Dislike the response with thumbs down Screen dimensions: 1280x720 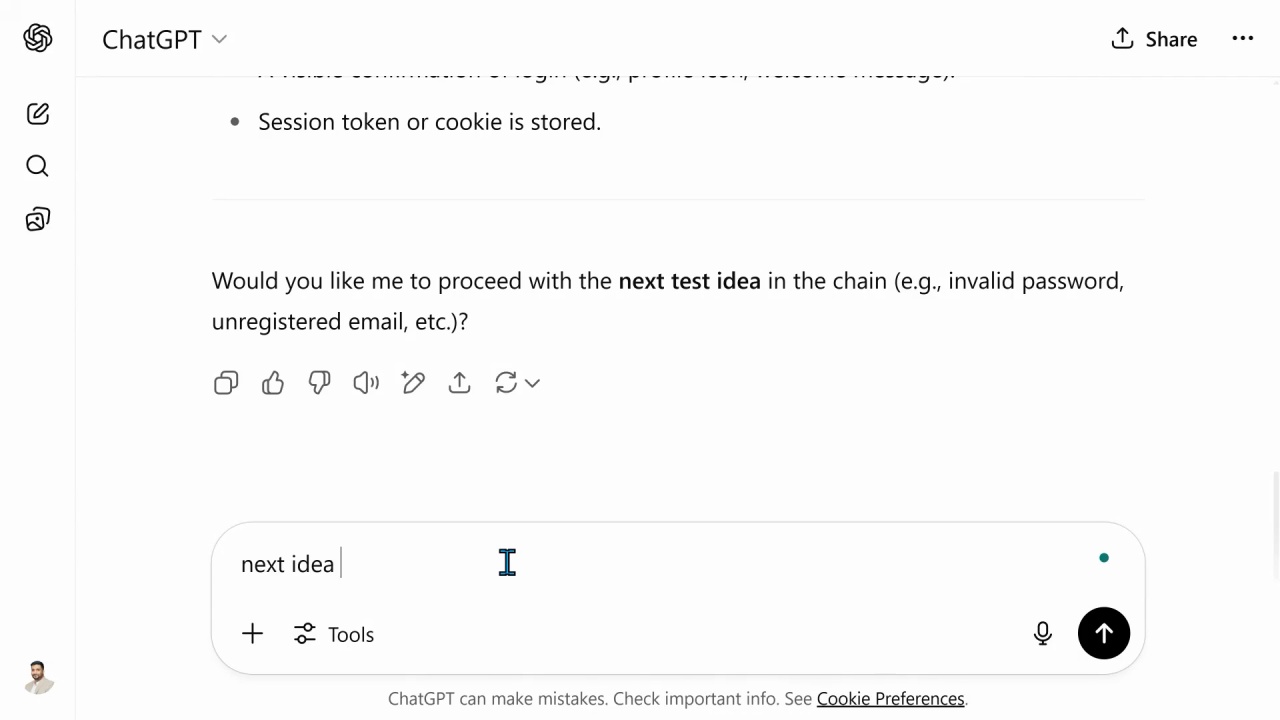click(320, 383)
